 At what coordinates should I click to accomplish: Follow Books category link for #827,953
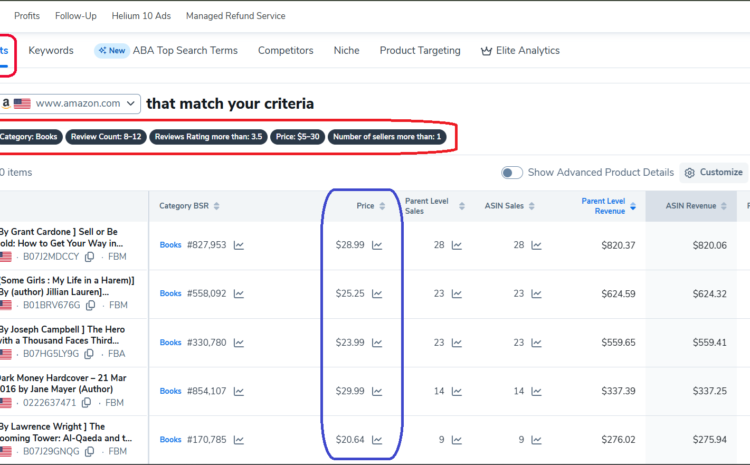tap(170, 245)
